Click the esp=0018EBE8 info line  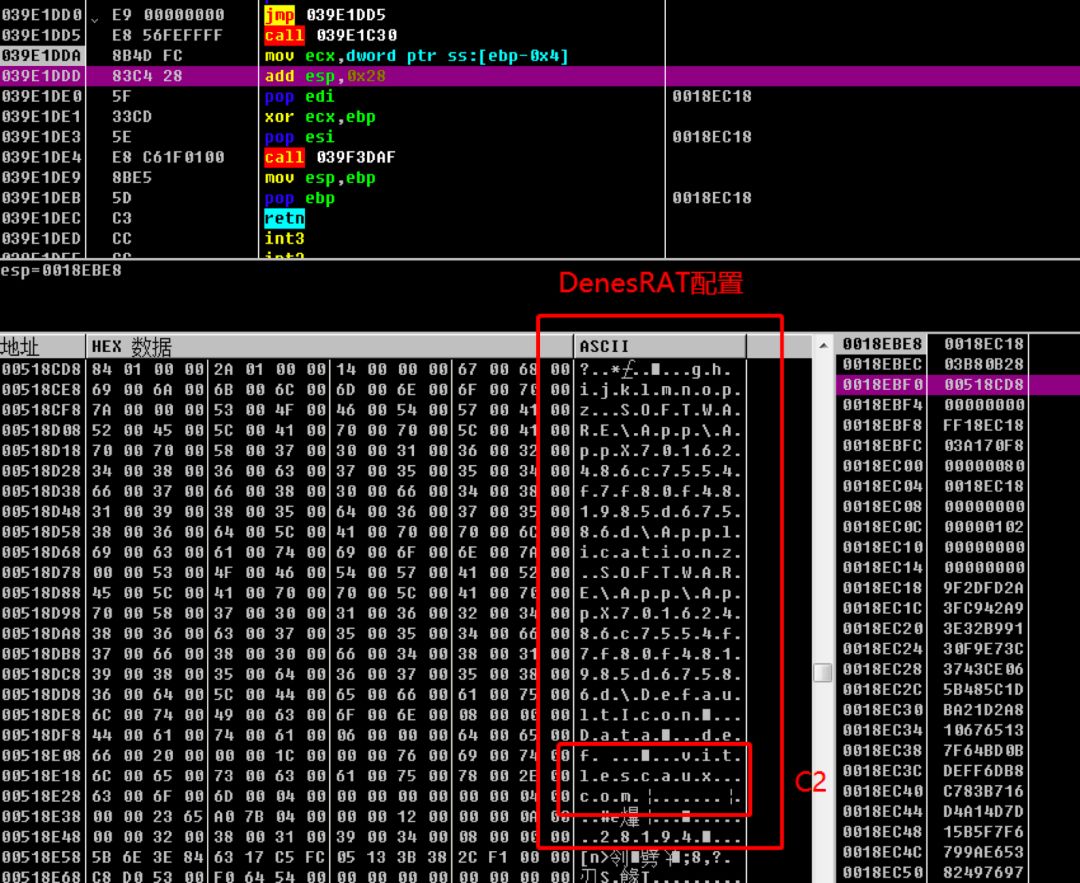(61, 271)
